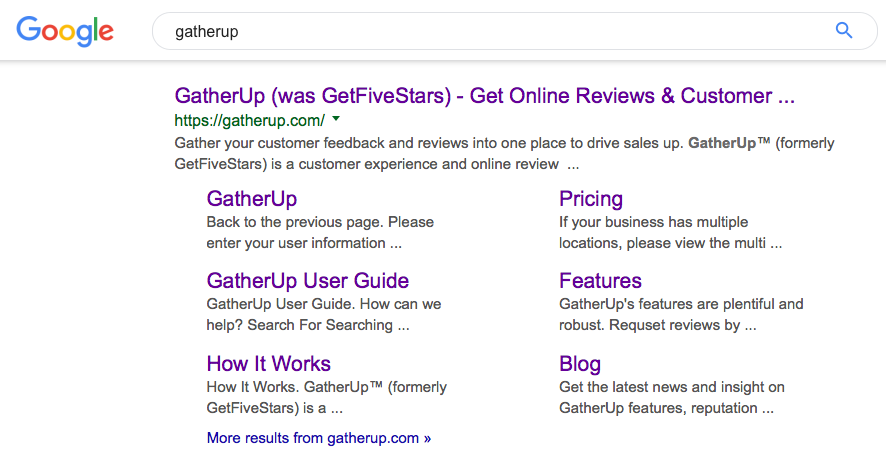886x469 pixels.
Task: Expand the green arrow beside the gatherup.com URL
Action: [x=336, y=119]
